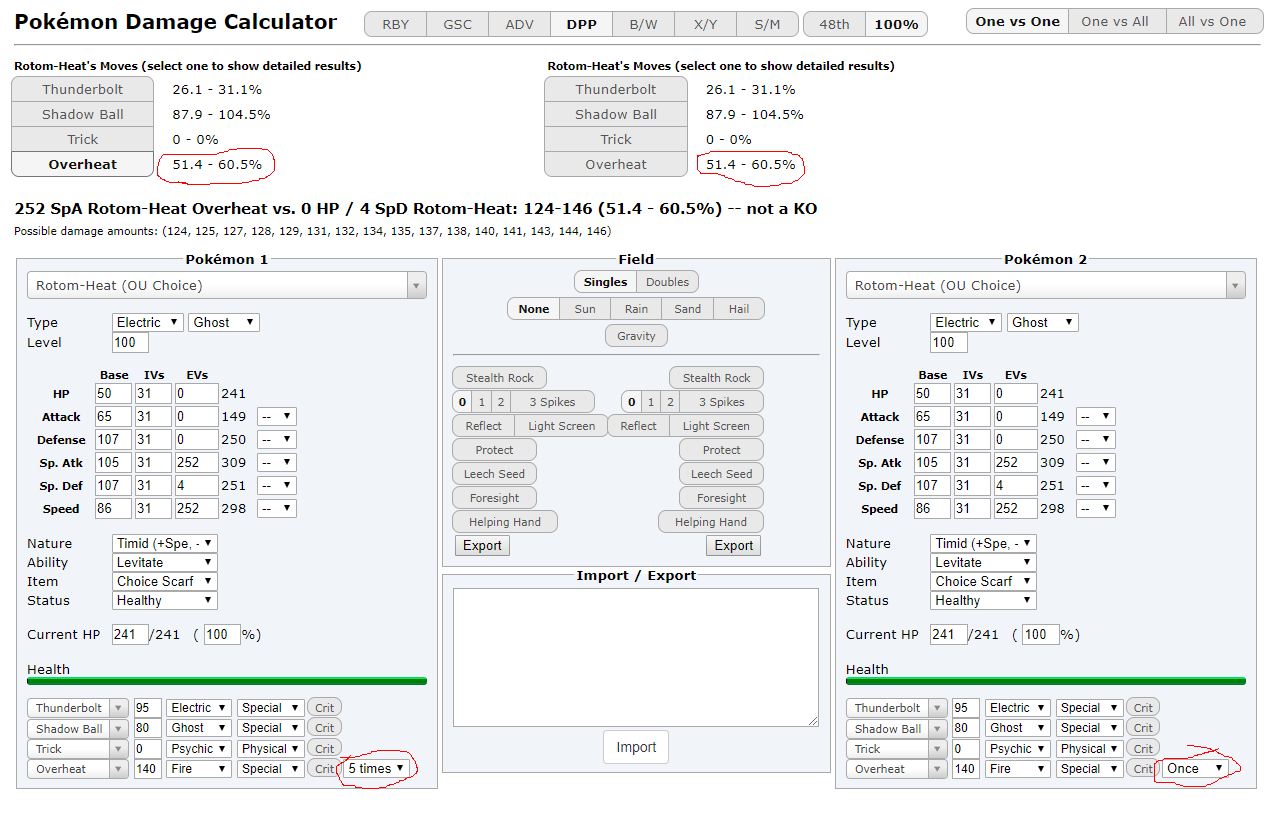This screenshot has height=815, width=1276.
Task: Click Pokémon 2's health bar
Action: click(1046, 681)
